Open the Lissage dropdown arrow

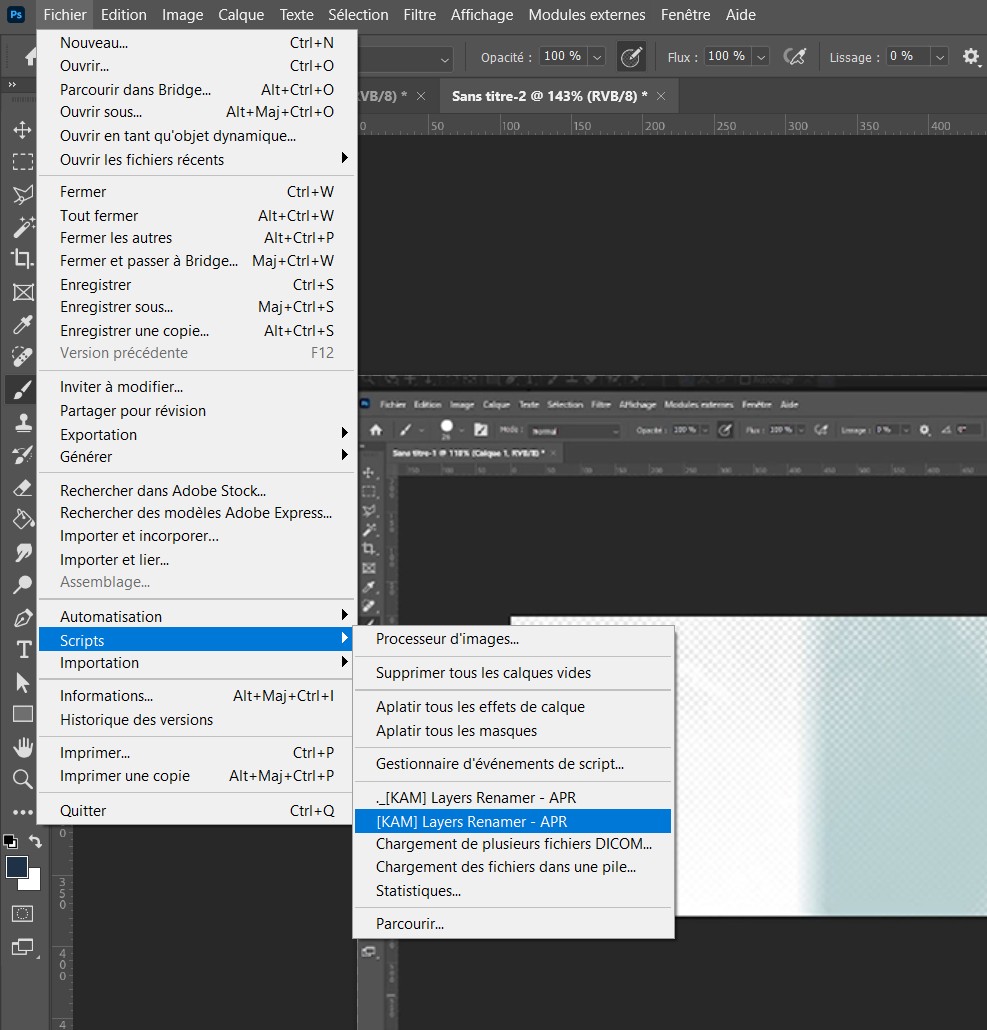click(940, 57)
